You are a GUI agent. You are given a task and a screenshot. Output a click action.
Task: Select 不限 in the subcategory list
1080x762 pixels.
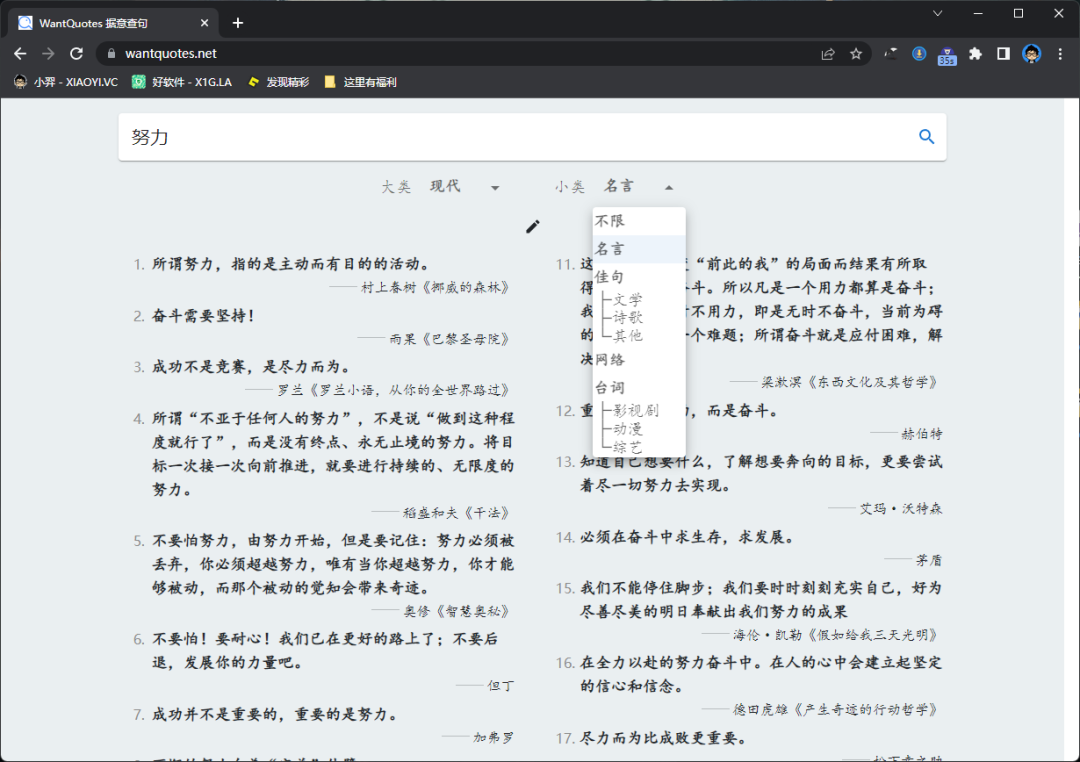point(610,221)
